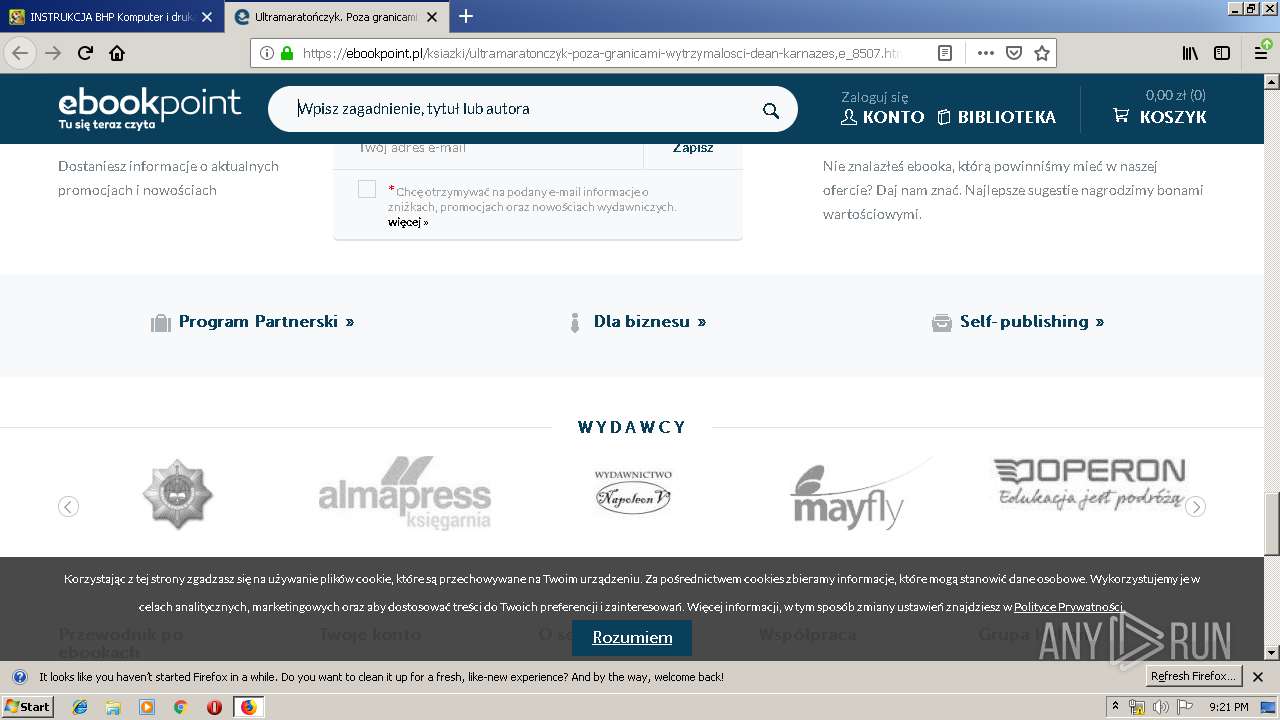Go forward with the browser forward arrow
The image size is (1280, 720).
point(53,53)
